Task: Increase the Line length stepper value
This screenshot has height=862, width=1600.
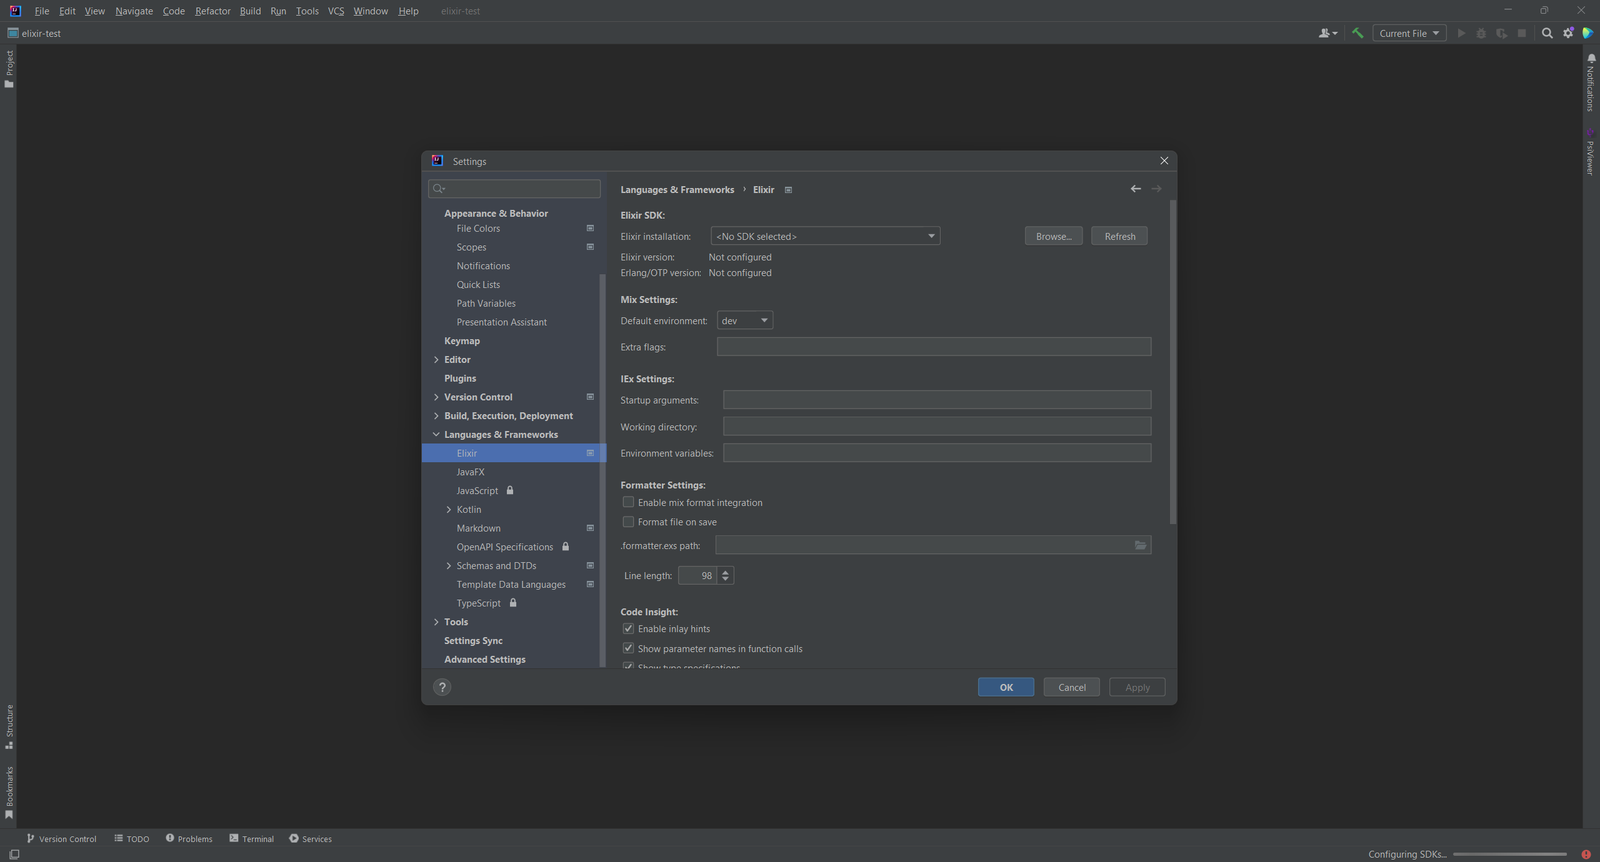Action: (x=726, y=571)
